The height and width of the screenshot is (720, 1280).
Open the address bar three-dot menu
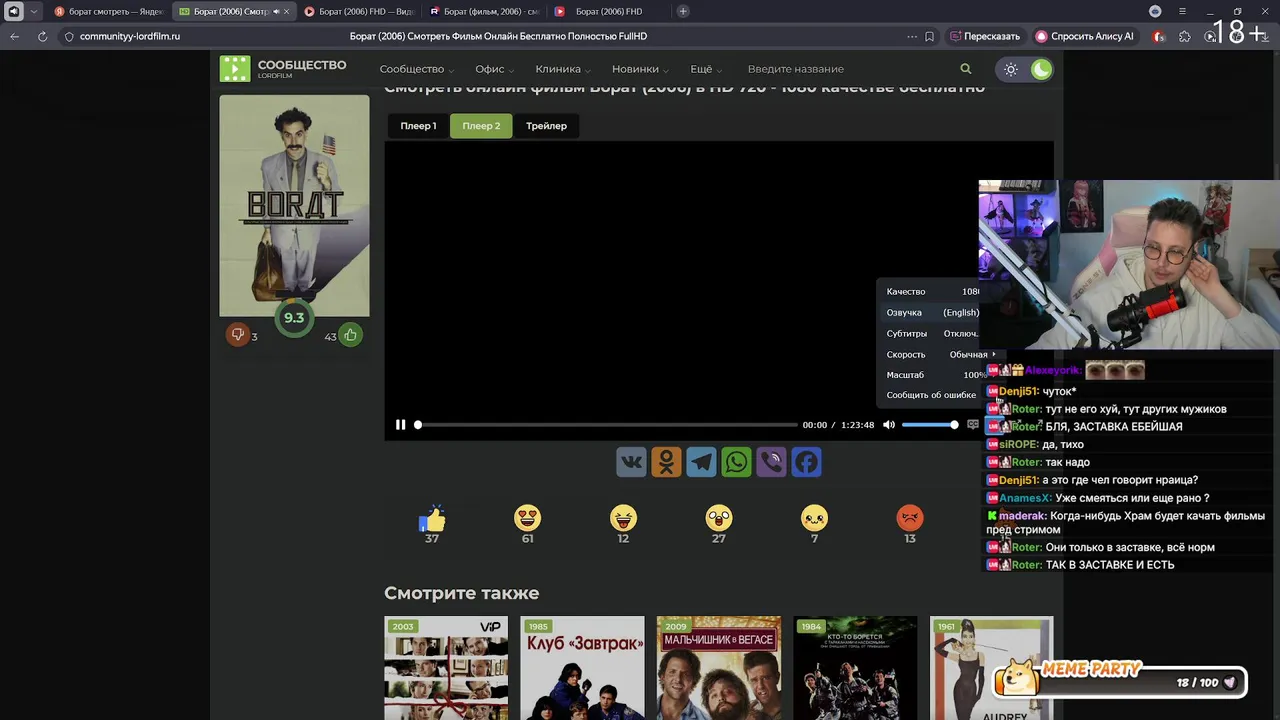tap(911, 36)
